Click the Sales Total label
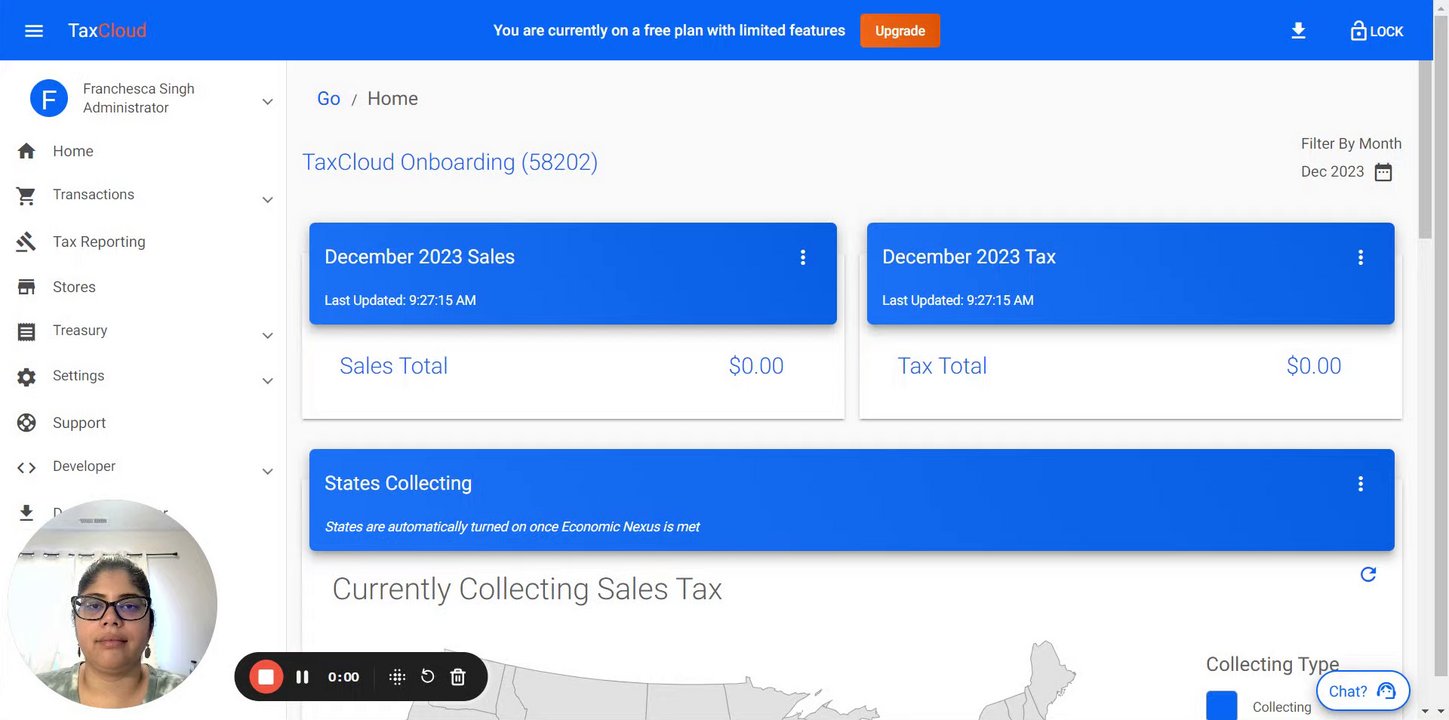The height and width of the screenshot is (720, 1449). pyautogui.click(x=394, y=366)
